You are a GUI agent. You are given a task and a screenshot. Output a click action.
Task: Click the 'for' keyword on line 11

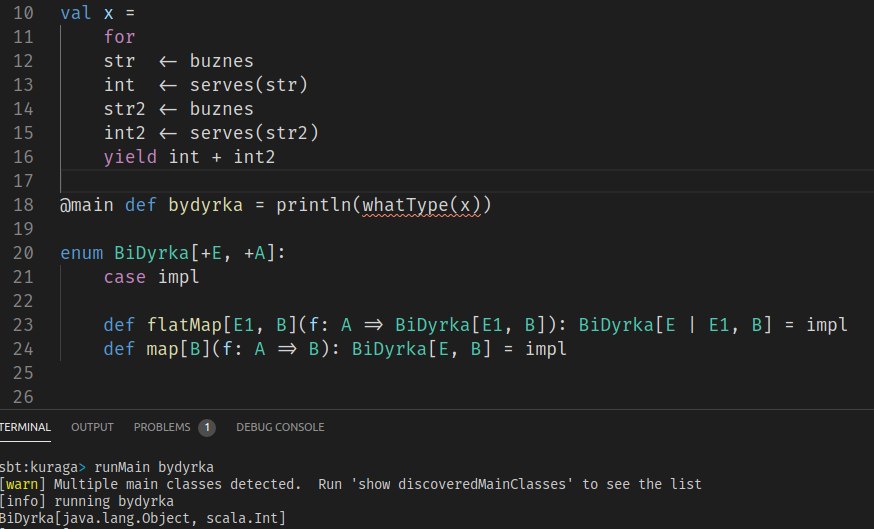coord(119,37)
